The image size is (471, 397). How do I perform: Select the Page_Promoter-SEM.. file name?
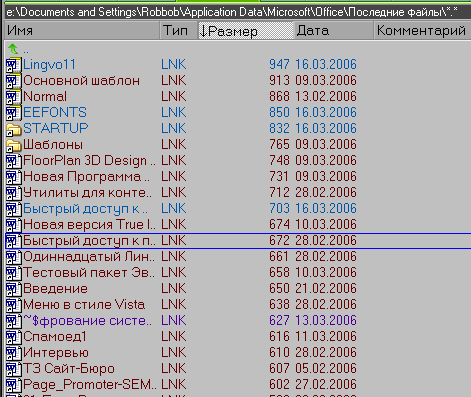coord(90,385)
